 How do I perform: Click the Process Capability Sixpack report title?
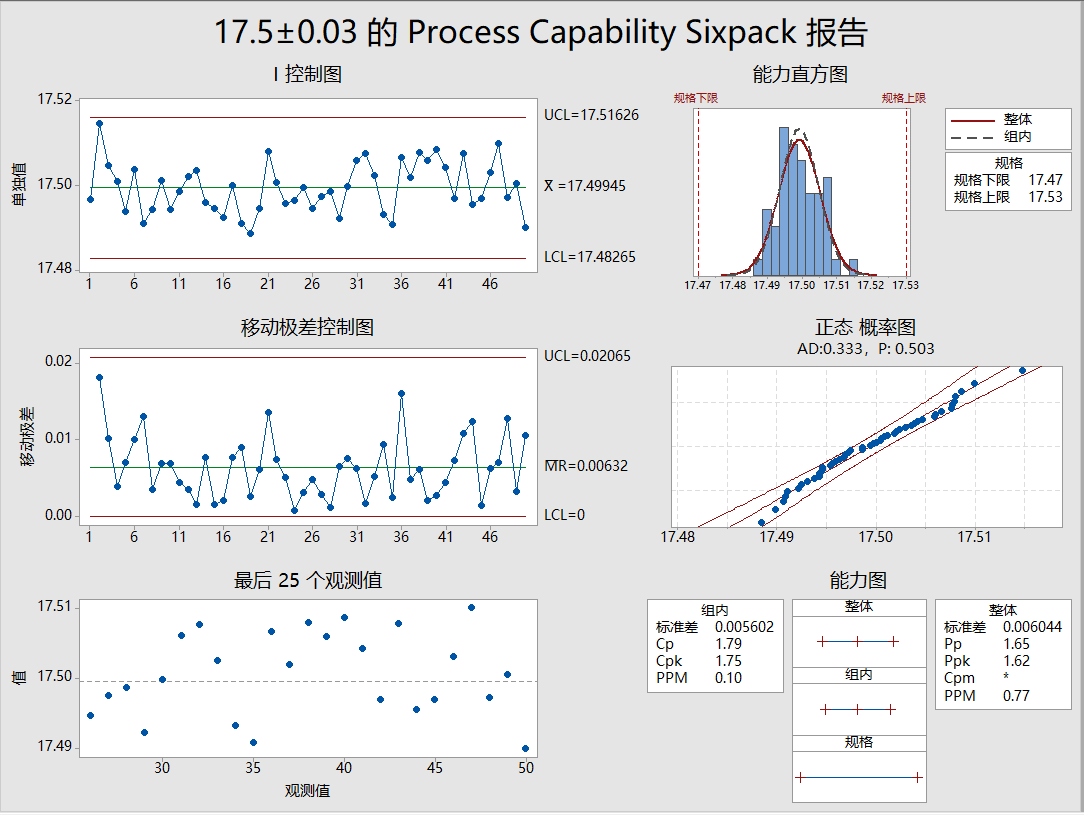[x=541, y=33]
